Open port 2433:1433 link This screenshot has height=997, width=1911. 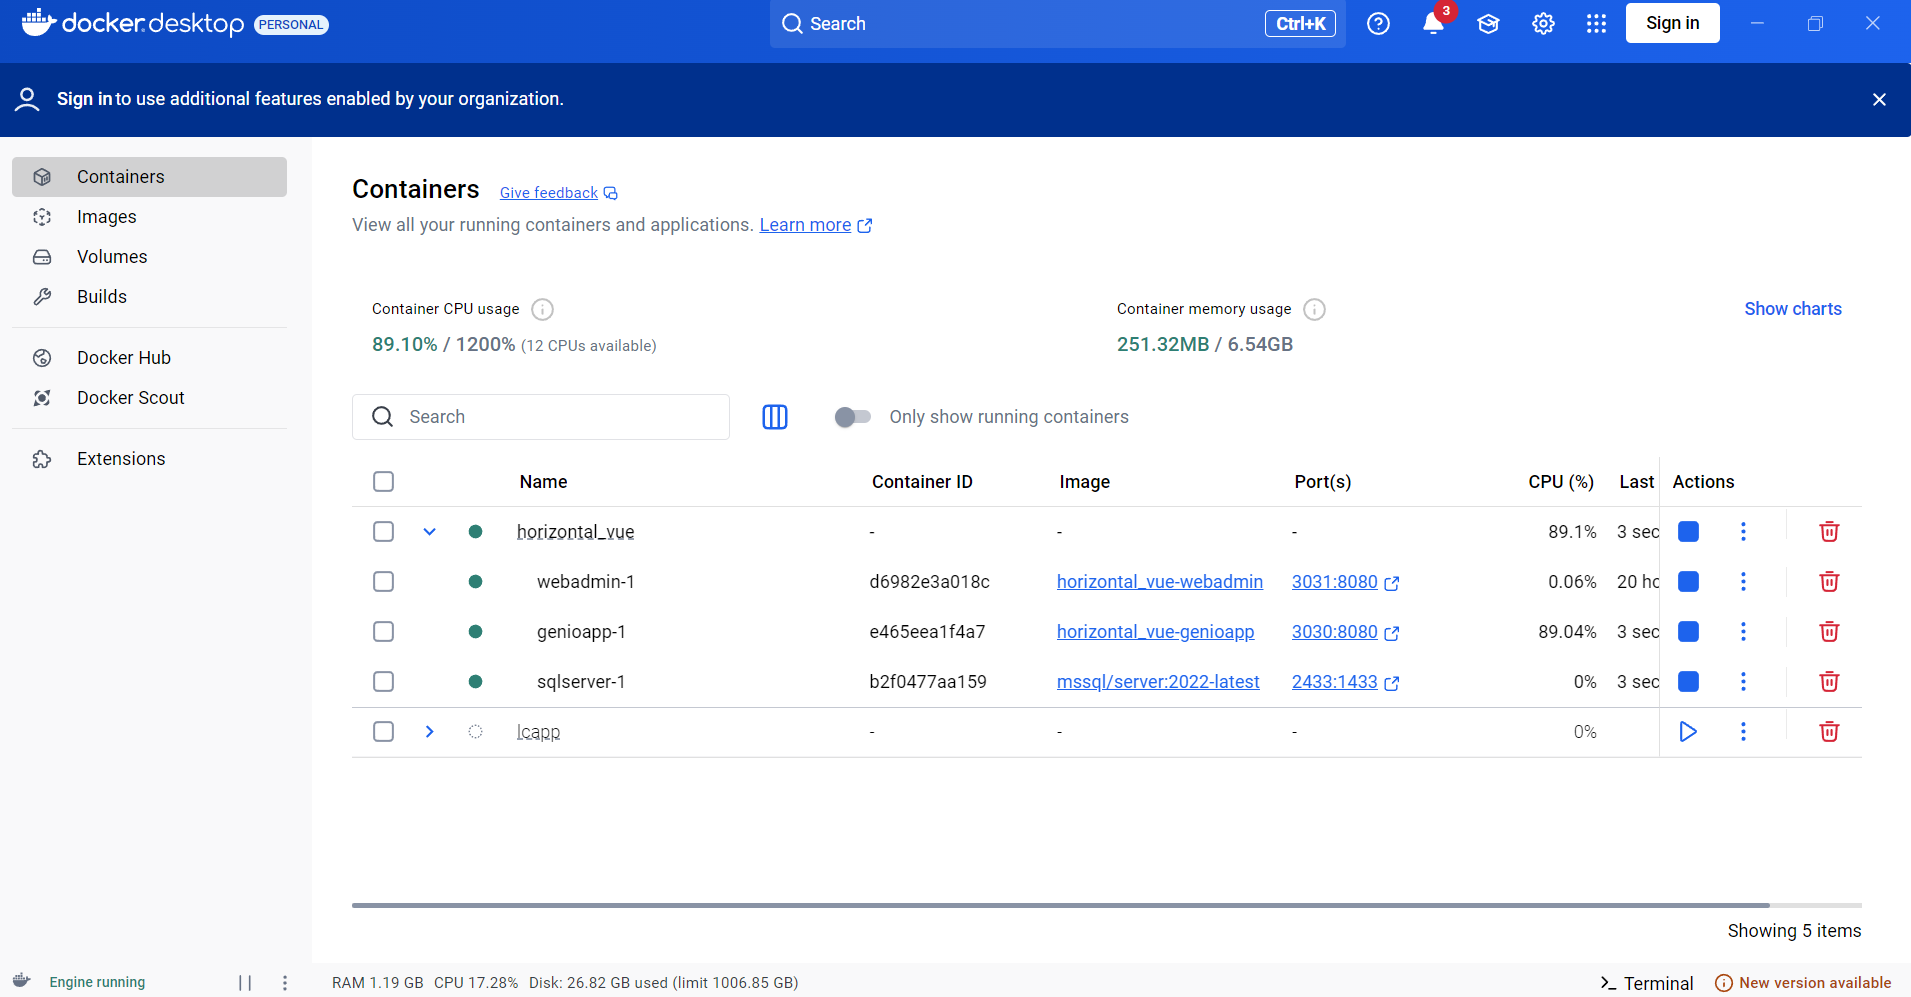point(1345,682)
